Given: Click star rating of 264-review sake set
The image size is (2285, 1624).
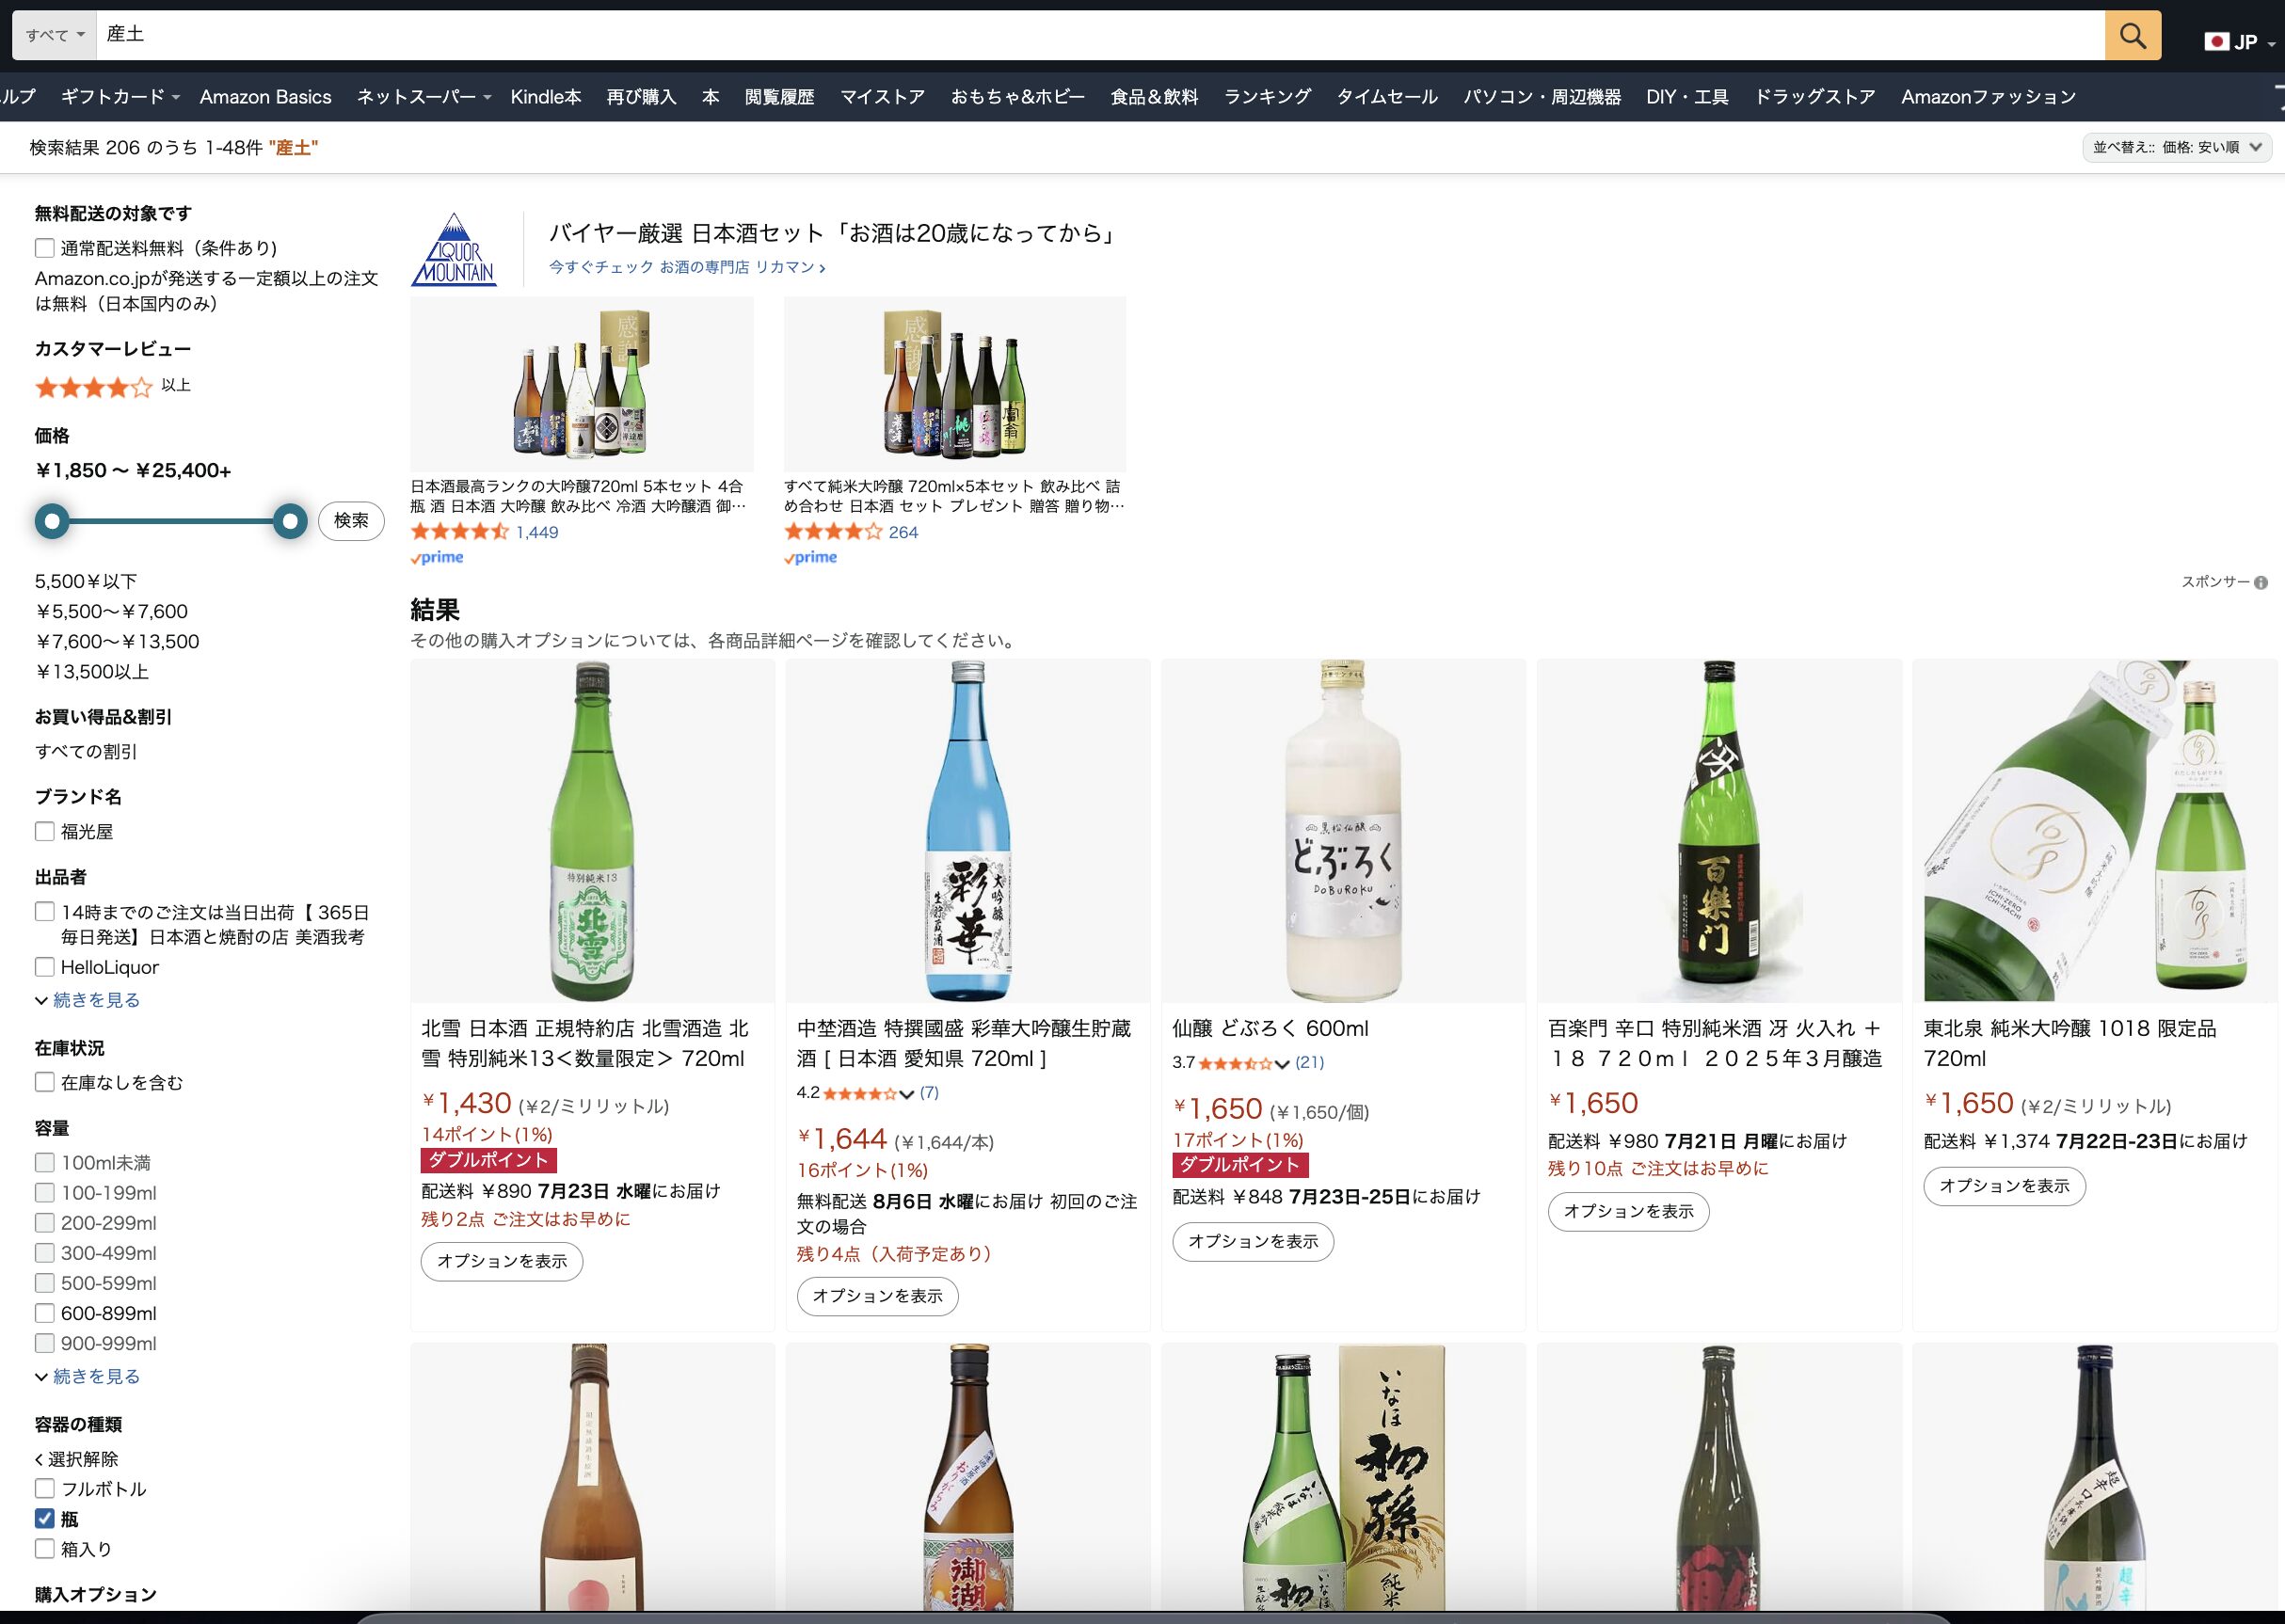Looking at the screenshot, I should [834, 532].
